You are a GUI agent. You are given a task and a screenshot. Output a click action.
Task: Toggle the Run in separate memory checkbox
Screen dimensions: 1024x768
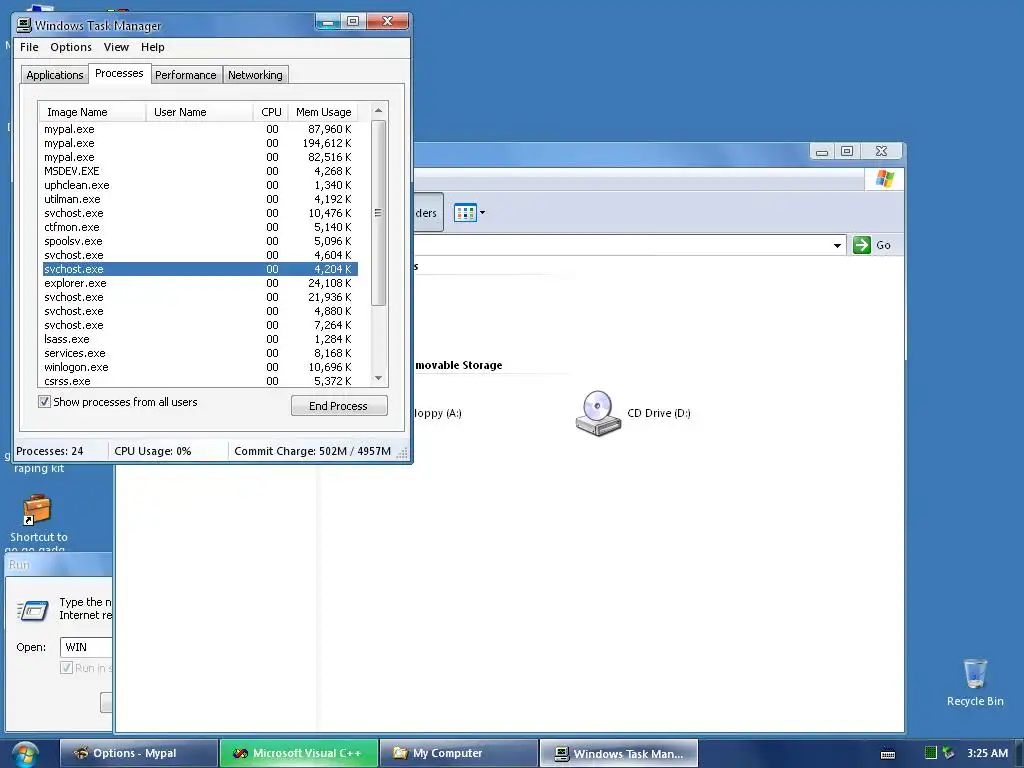pos(66,667)
